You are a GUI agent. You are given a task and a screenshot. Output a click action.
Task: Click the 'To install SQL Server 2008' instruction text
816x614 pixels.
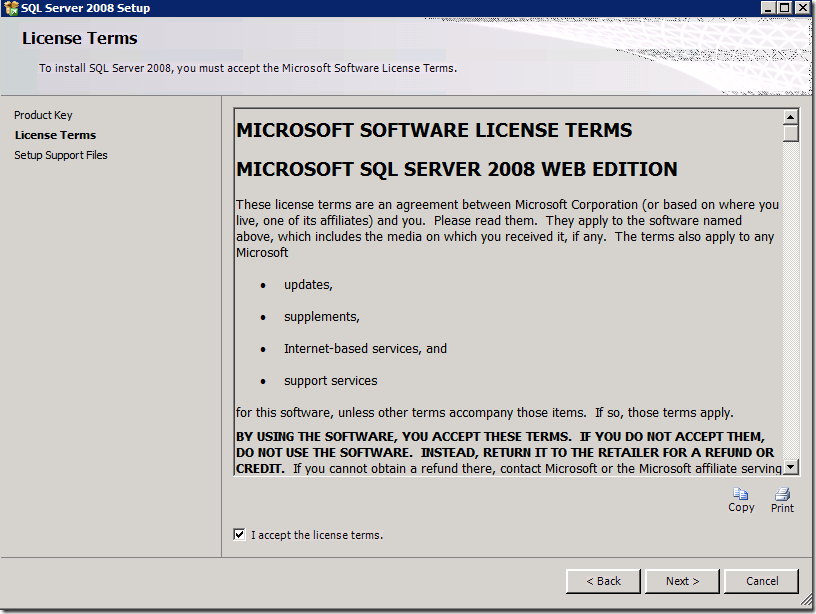[248, 68]
